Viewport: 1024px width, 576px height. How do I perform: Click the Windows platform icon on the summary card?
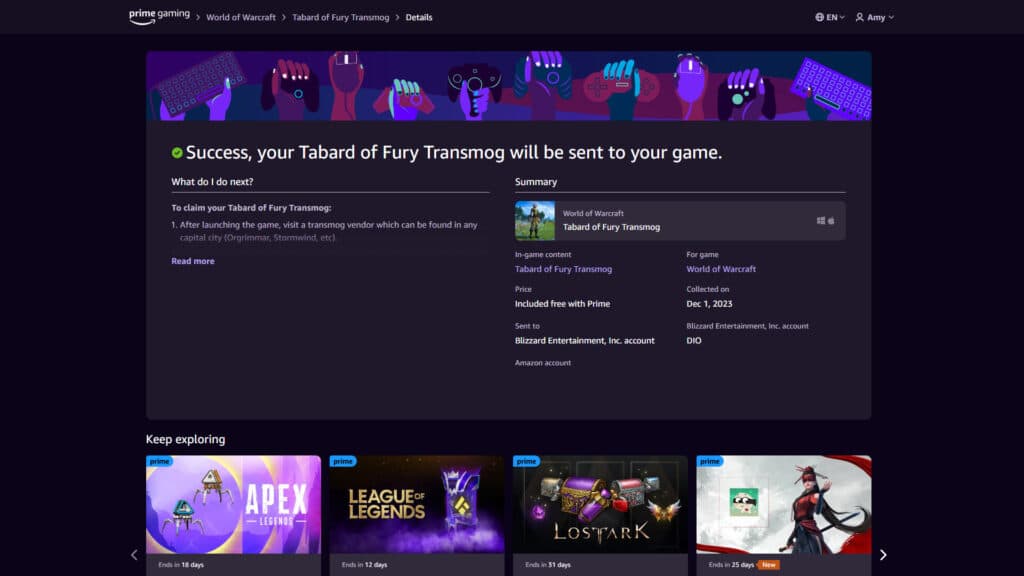pyautogui.click(x=821, y=220)
